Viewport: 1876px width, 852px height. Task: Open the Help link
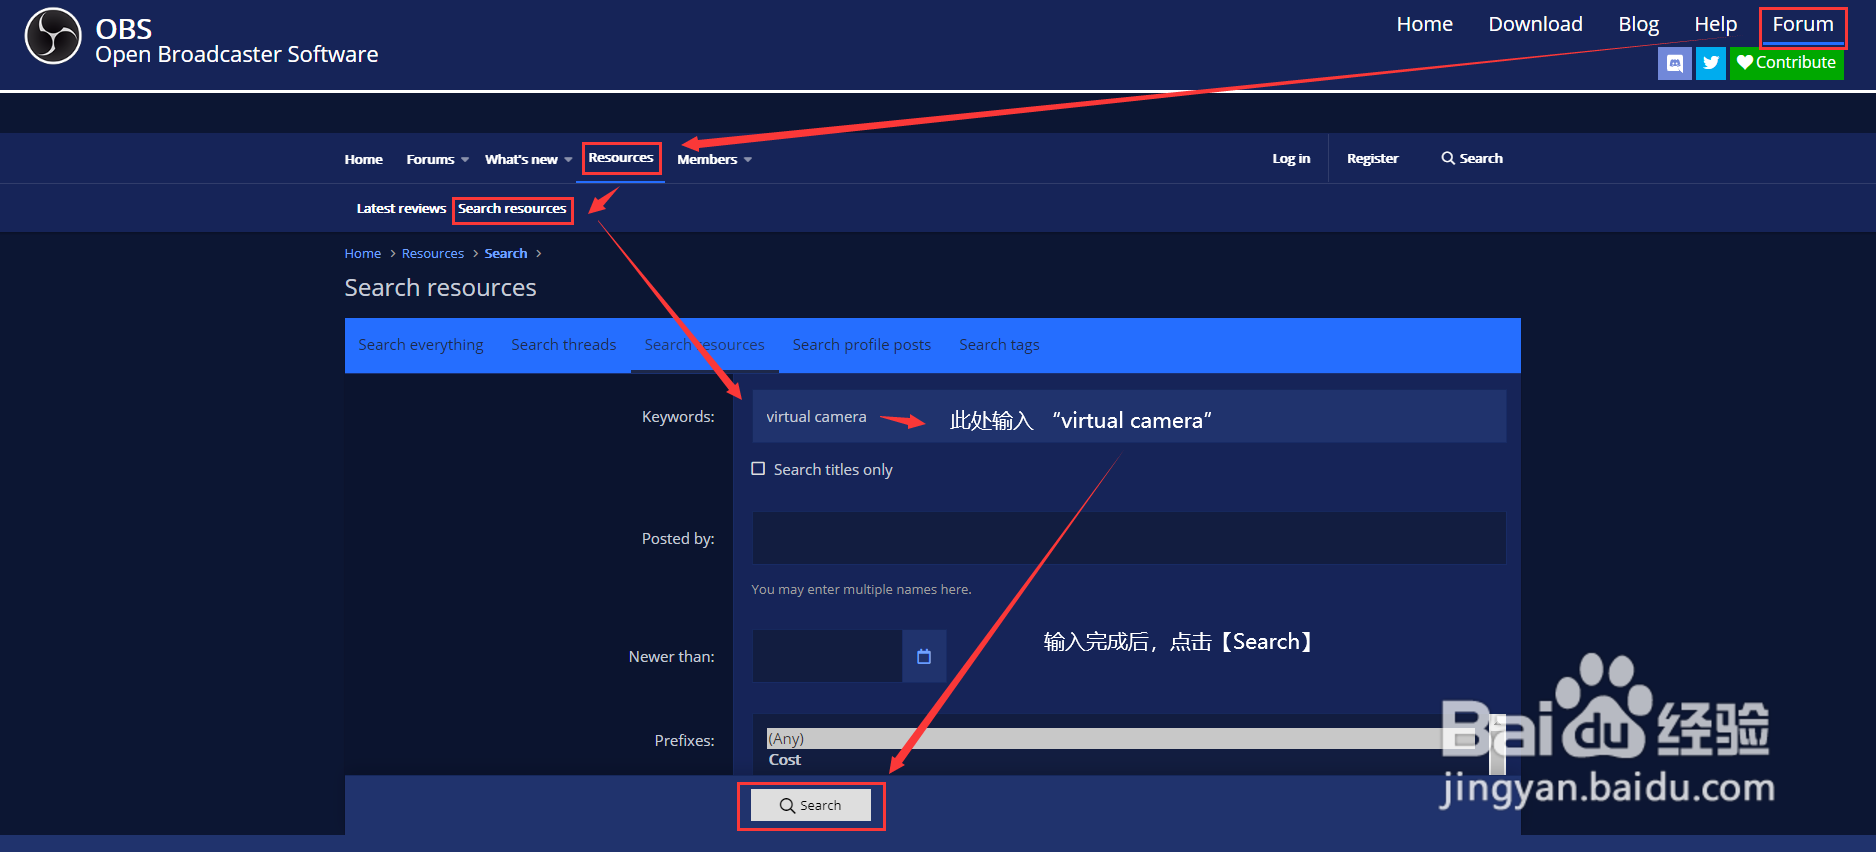[1715, 24]
